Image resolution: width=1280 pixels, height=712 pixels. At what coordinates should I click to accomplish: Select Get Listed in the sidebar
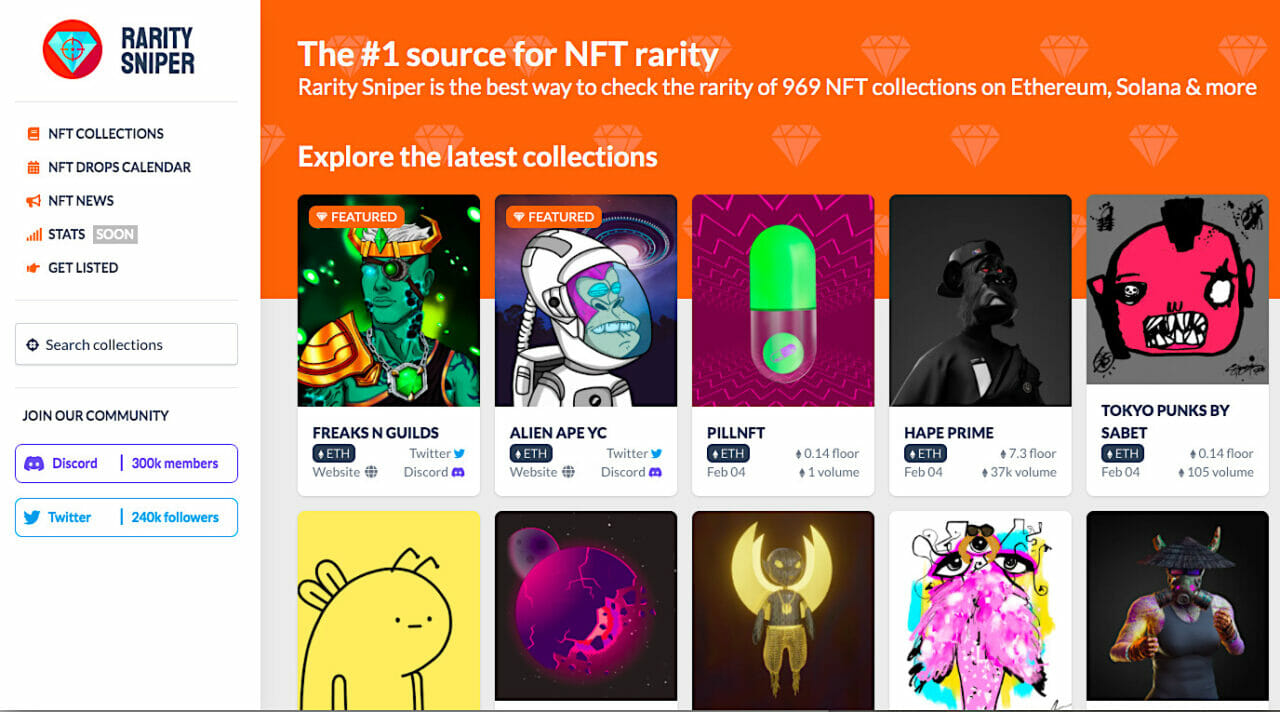[x=83, y=268]
